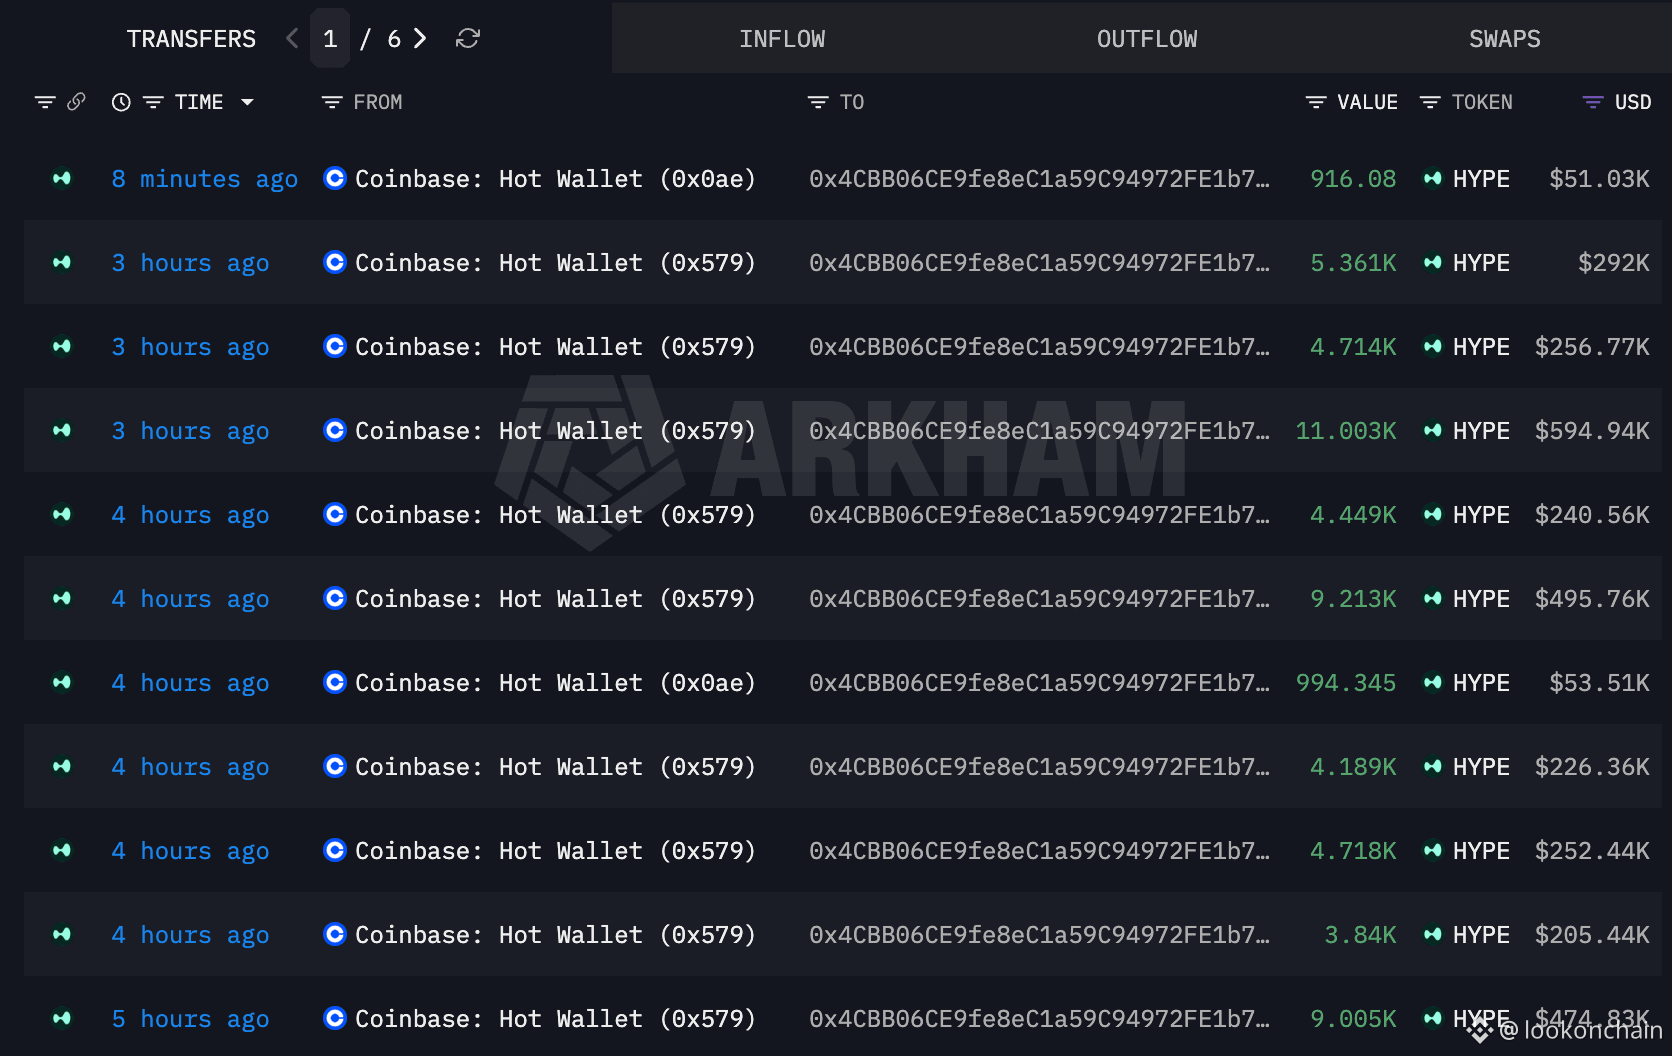The height and width of the screenshot is (1056, 1672).
Task: Open sender wallet in the $256.77K row
Action: point(555,347)
